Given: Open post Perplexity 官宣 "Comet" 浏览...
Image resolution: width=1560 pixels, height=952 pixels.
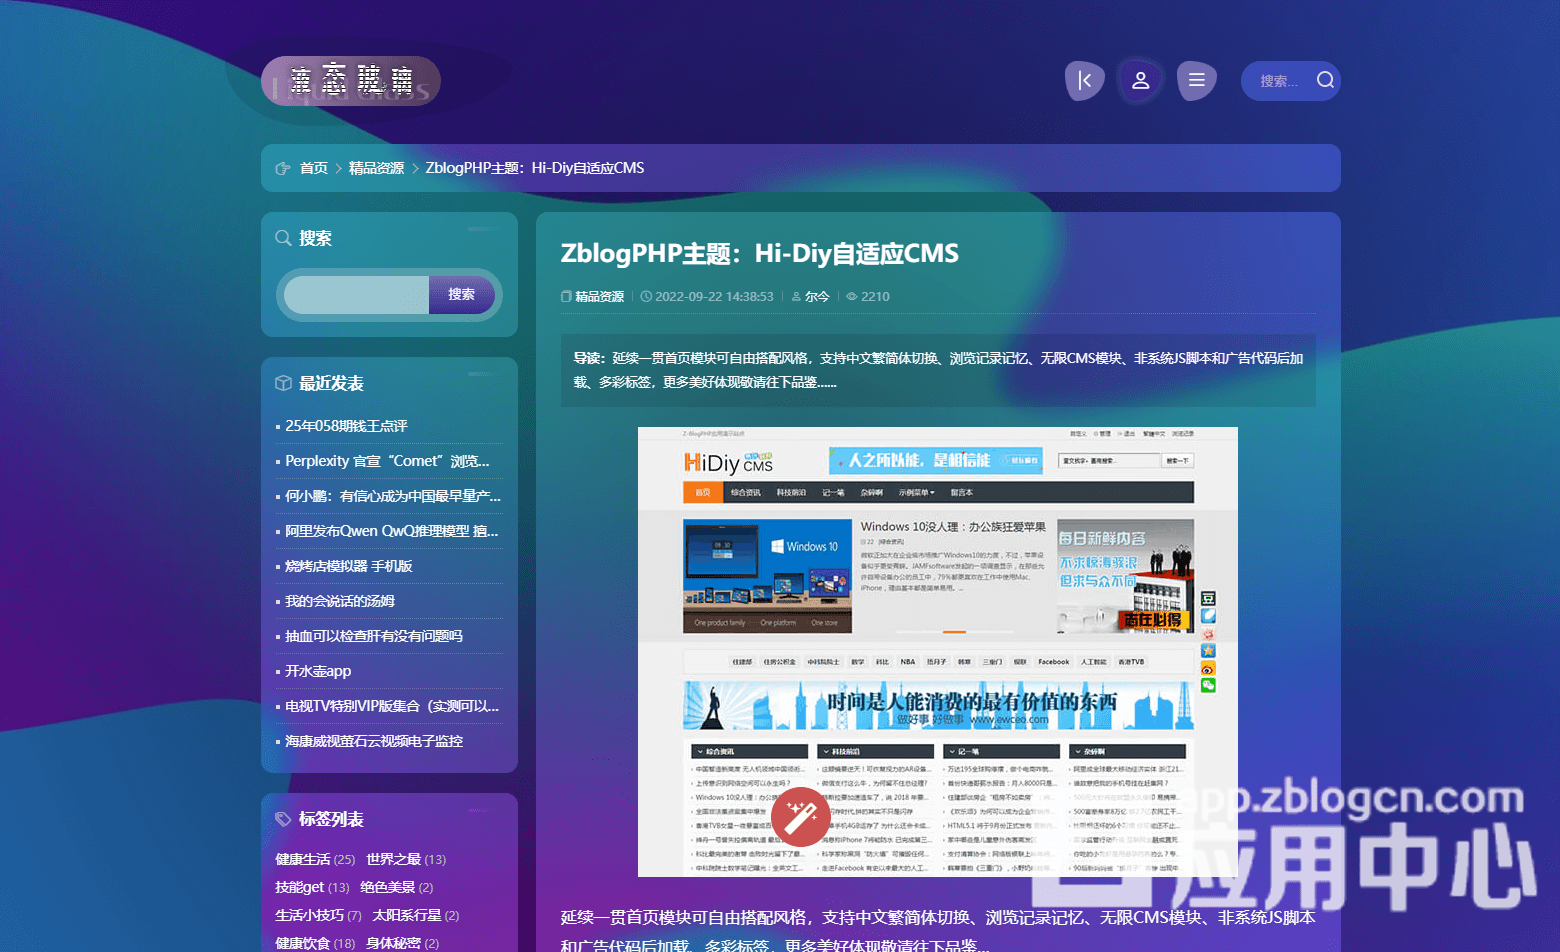Looking at the screenshot, I should [x=387, y=461].
